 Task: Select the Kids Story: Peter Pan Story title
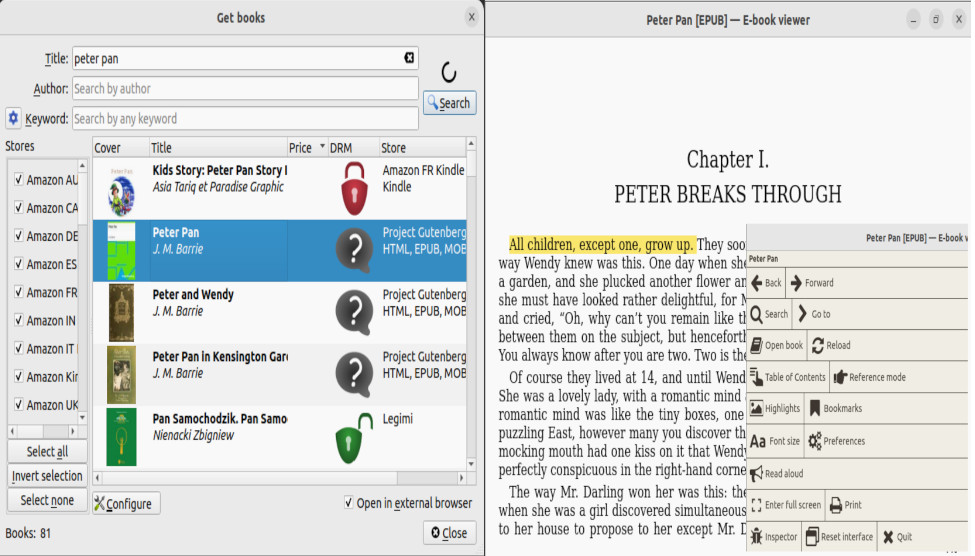(220, 170)
